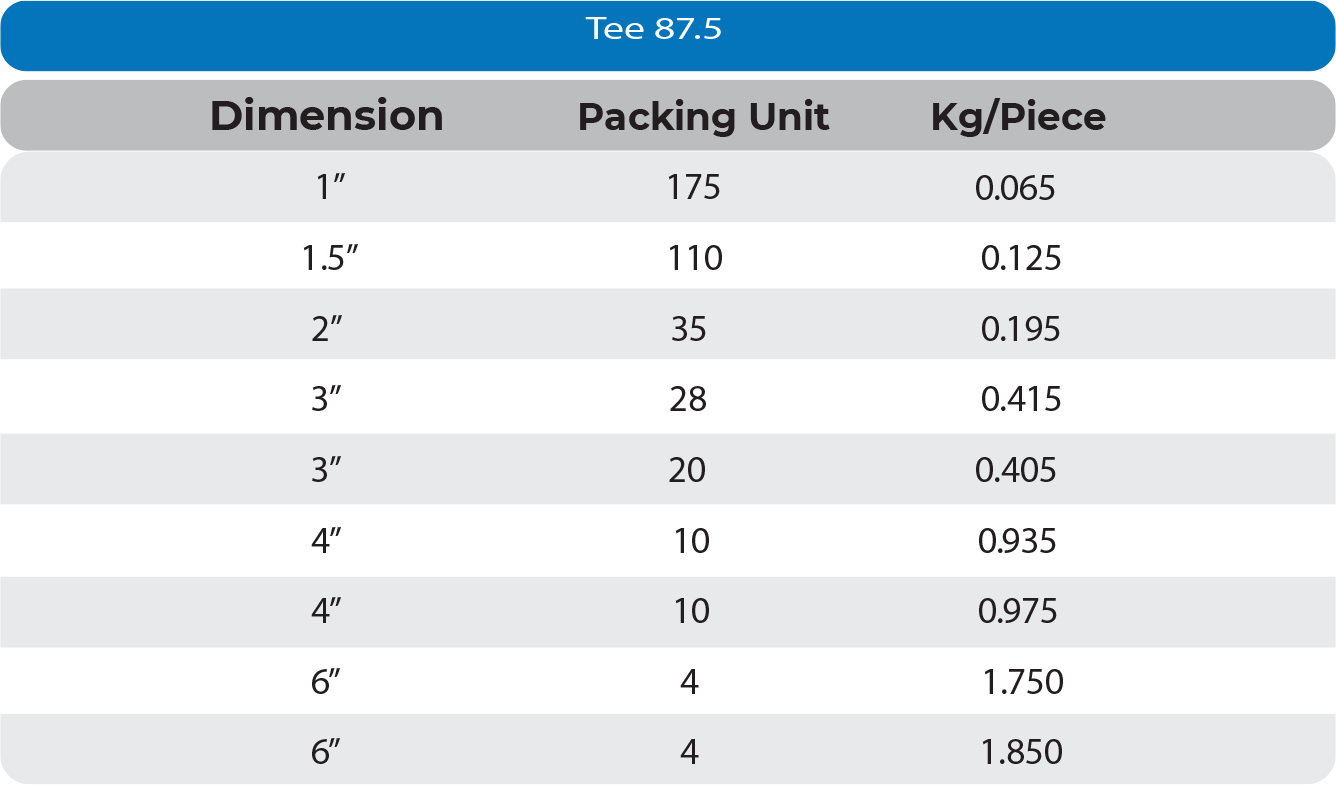Screen dimensions: 1336x785
Task: Click the Packing Unit column header
Action: pos(703,117)
